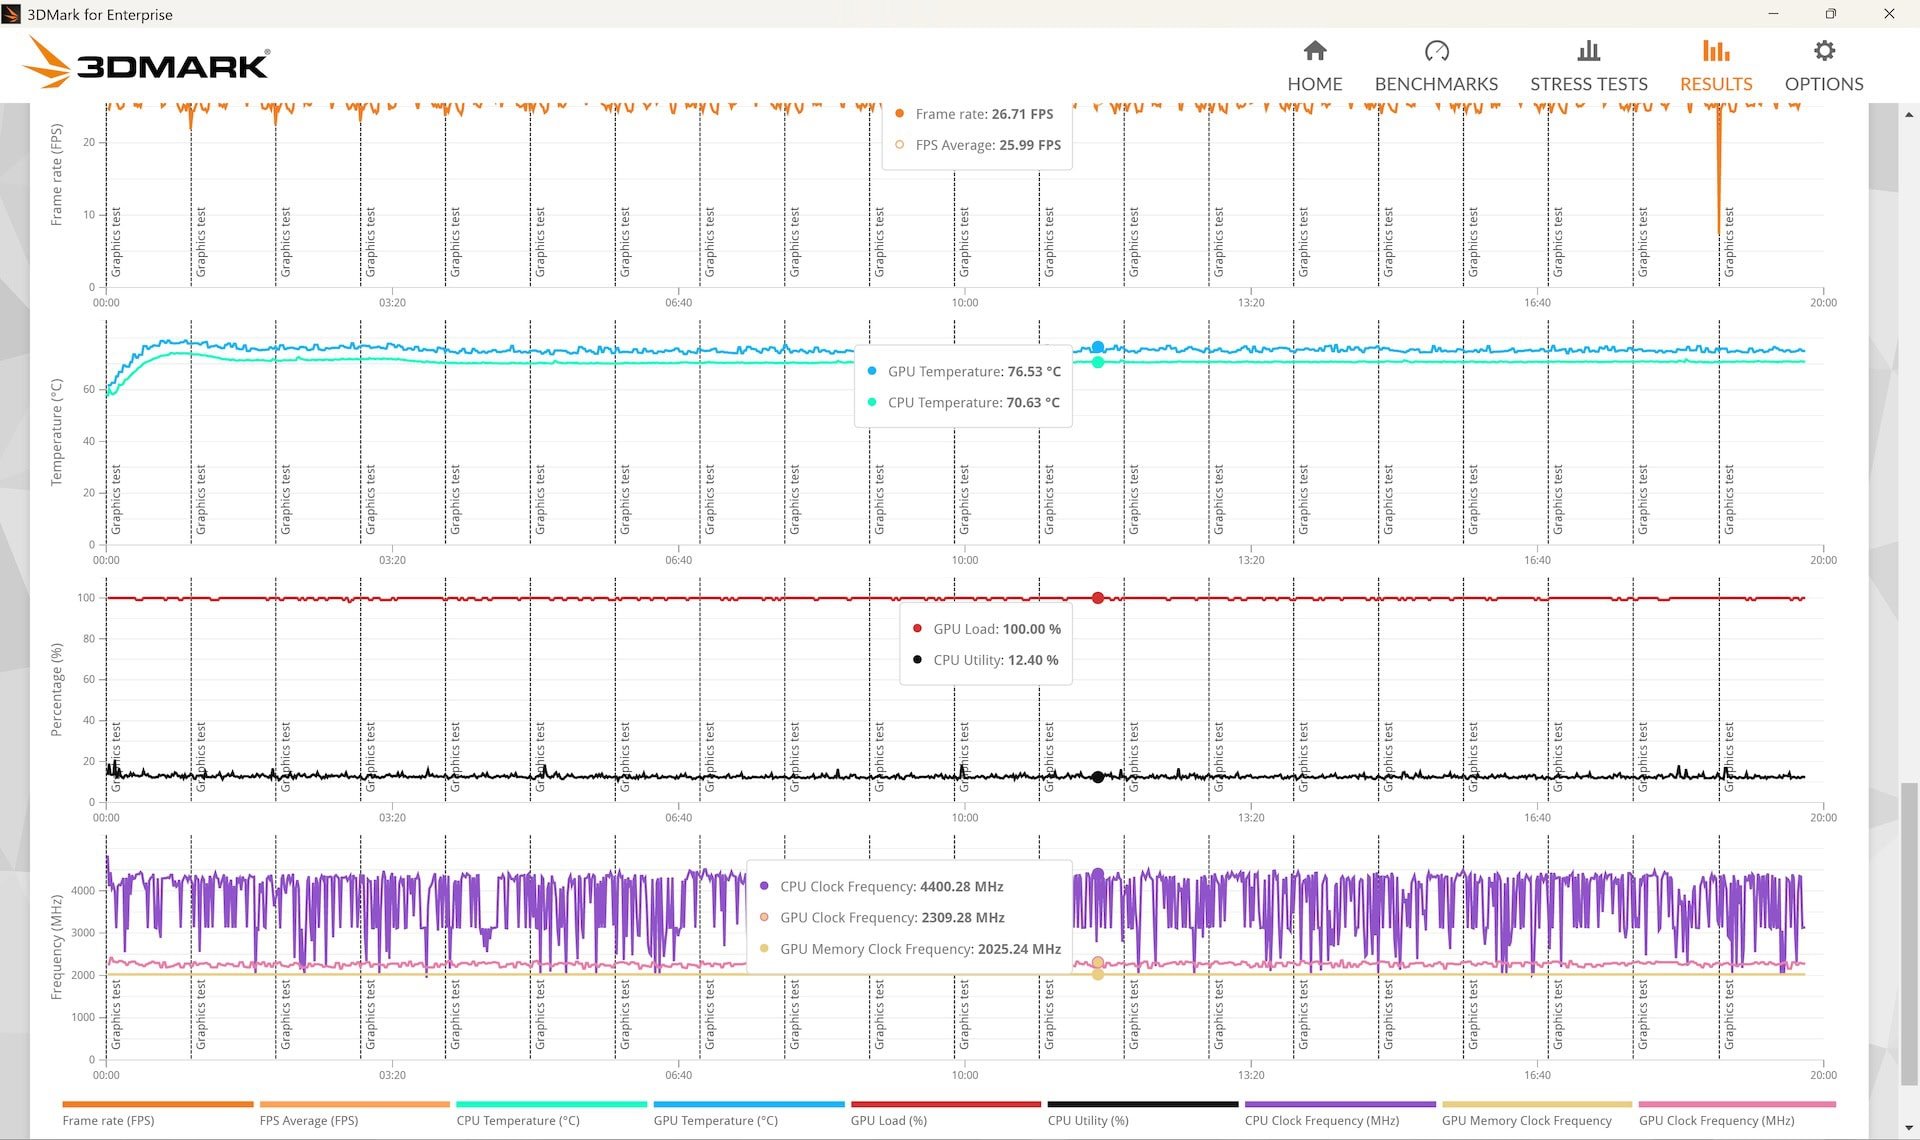Toggle the Frame rate (FPS) legend series
This screenshot has width=1920, height=1140.
point(157,1113)
